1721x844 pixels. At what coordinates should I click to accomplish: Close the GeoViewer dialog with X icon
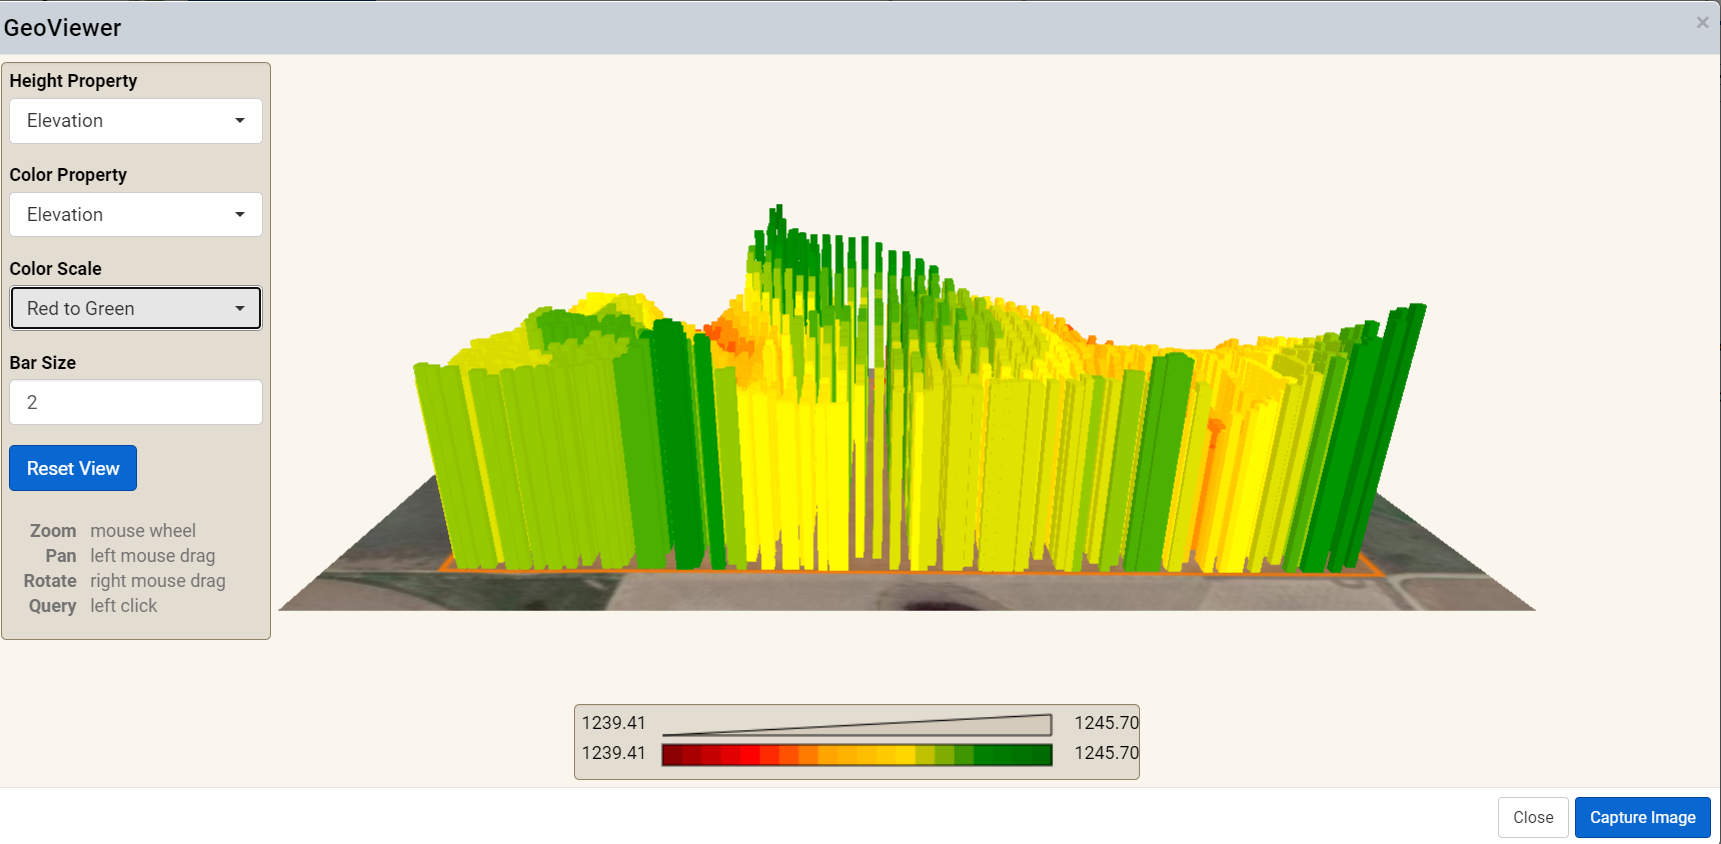(x=1702, y=23)
